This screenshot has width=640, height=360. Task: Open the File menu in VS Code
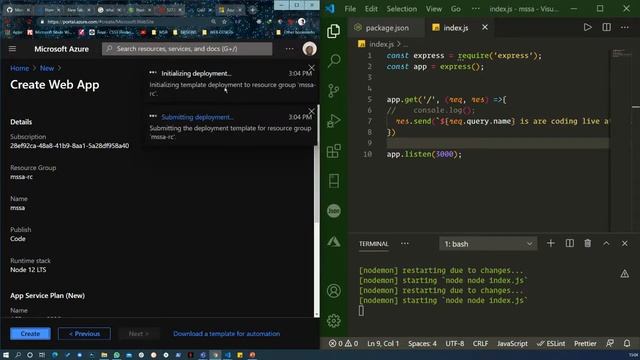click(x=350, y=9)
